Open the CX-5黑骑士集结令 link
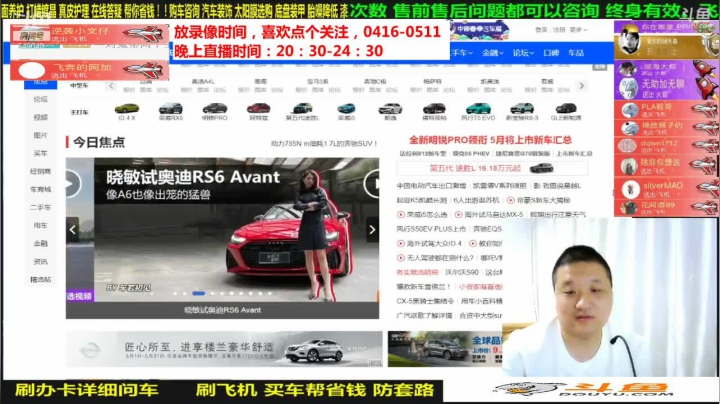The width and height of the screenshot is (720, 404). pyautogui.click(x=425, y=301)
